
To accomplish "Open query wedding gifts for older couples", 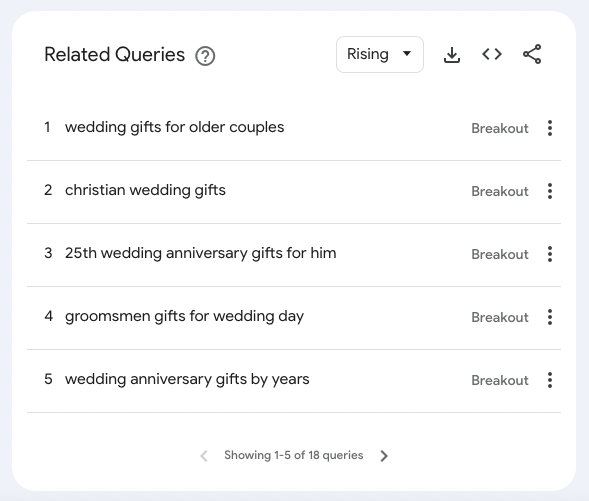I will [x=175, y=128].
